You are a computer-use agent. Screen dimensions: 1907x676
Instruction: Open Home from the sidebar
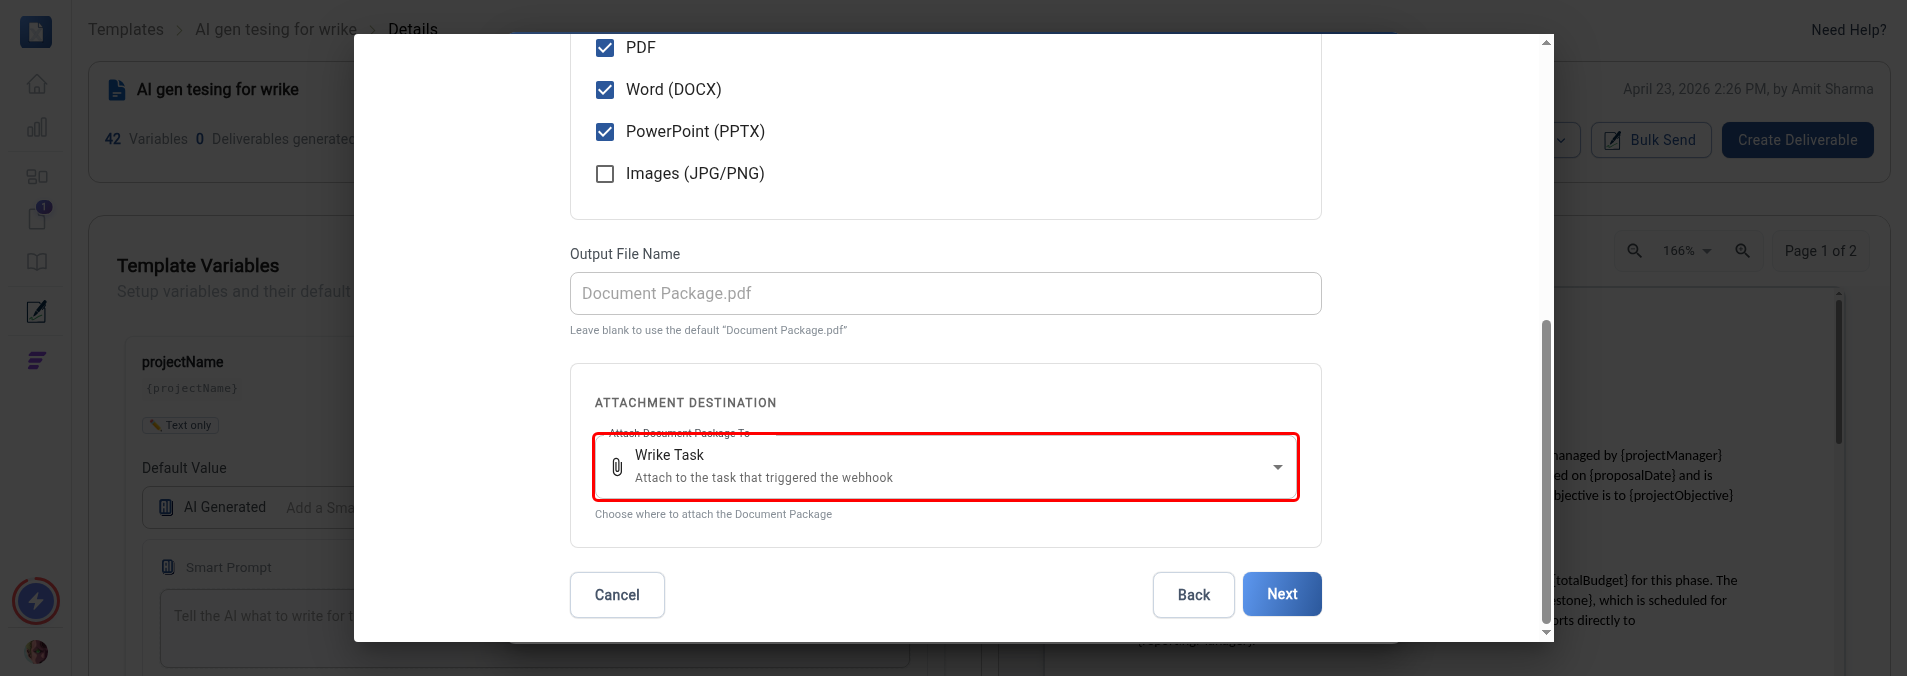pyautogui.click(x=37, y=84)
